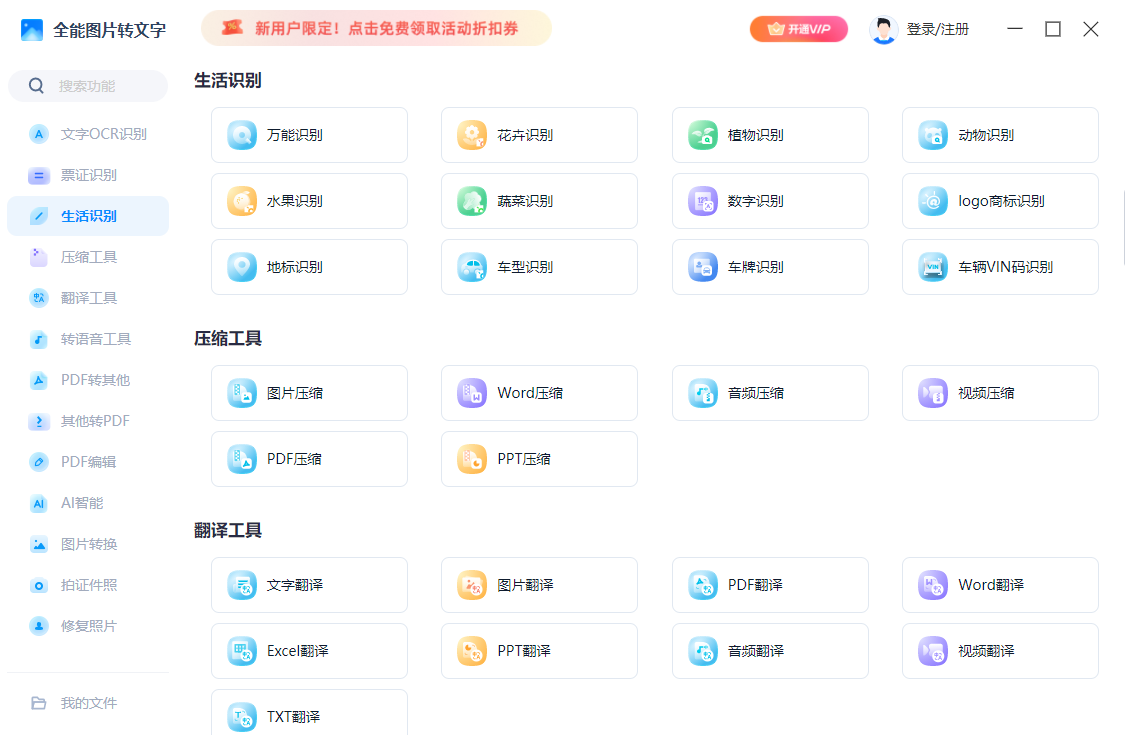This screenshot has width=1125, height=735.
Task: Go to 票证识别 sidebar section
Action: click(x=88, y=175)
